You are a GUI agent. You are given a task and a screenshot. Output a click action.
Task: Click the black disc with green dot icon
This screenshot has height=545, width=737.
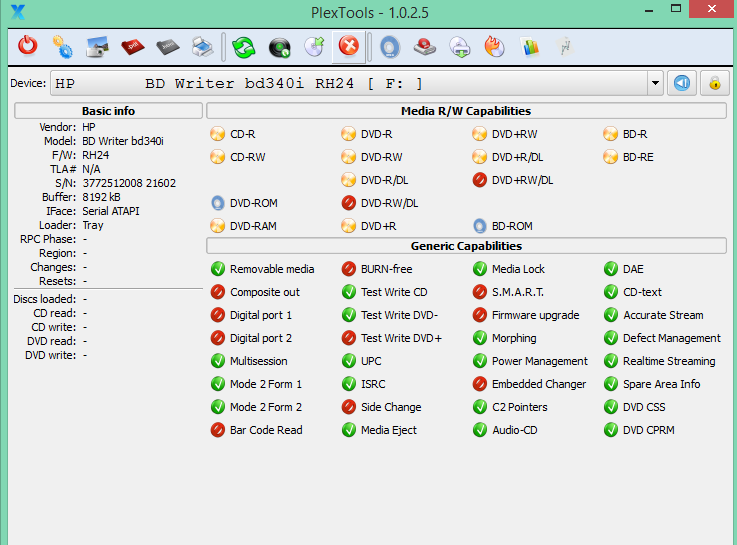(280, 47)
